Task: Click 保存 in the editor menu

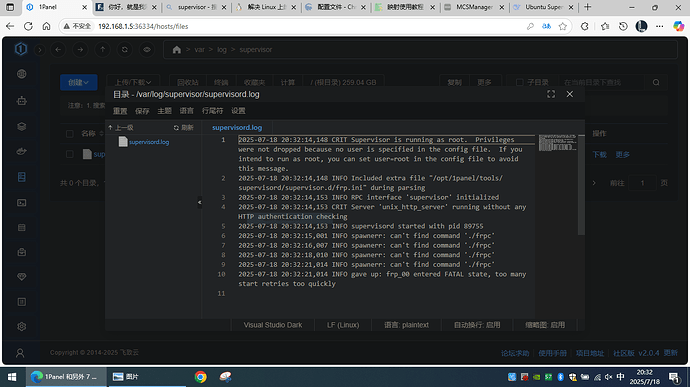Action: click(142, 111)
